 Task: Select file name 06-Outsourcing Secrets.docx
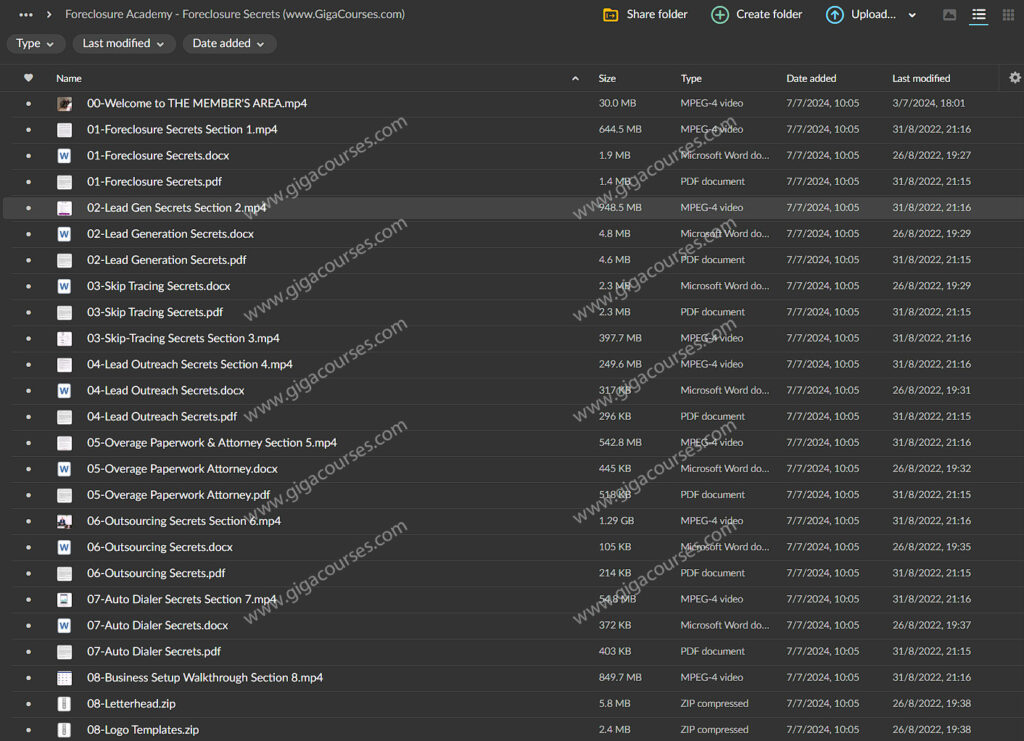pyautogui.click(x=160, y=547)
